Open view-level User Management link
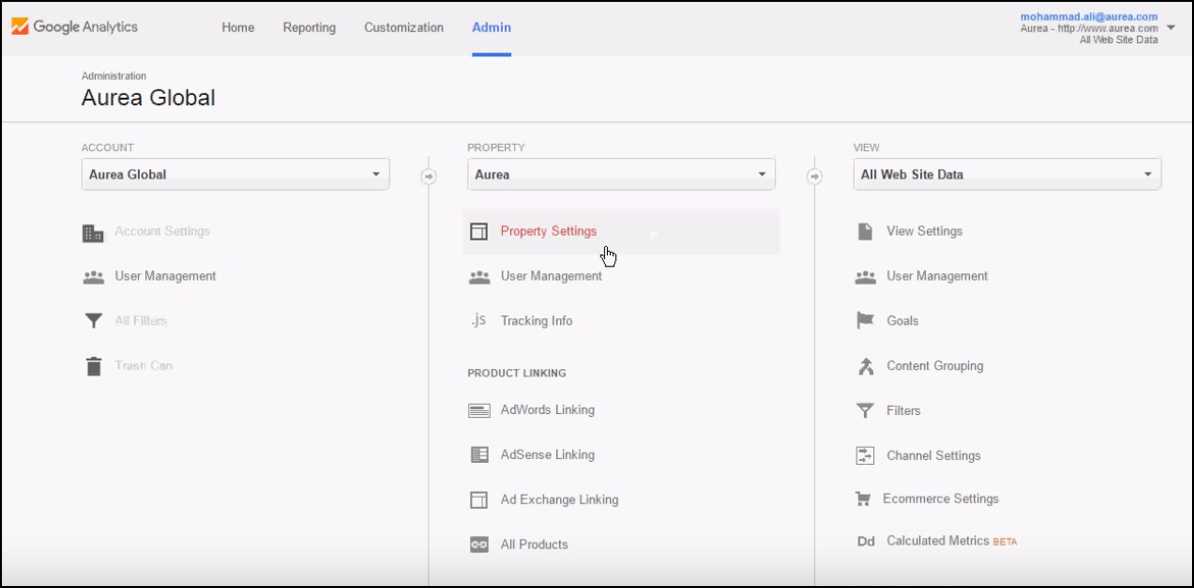This screenshot has width=1194, height=588. point(937,276)
